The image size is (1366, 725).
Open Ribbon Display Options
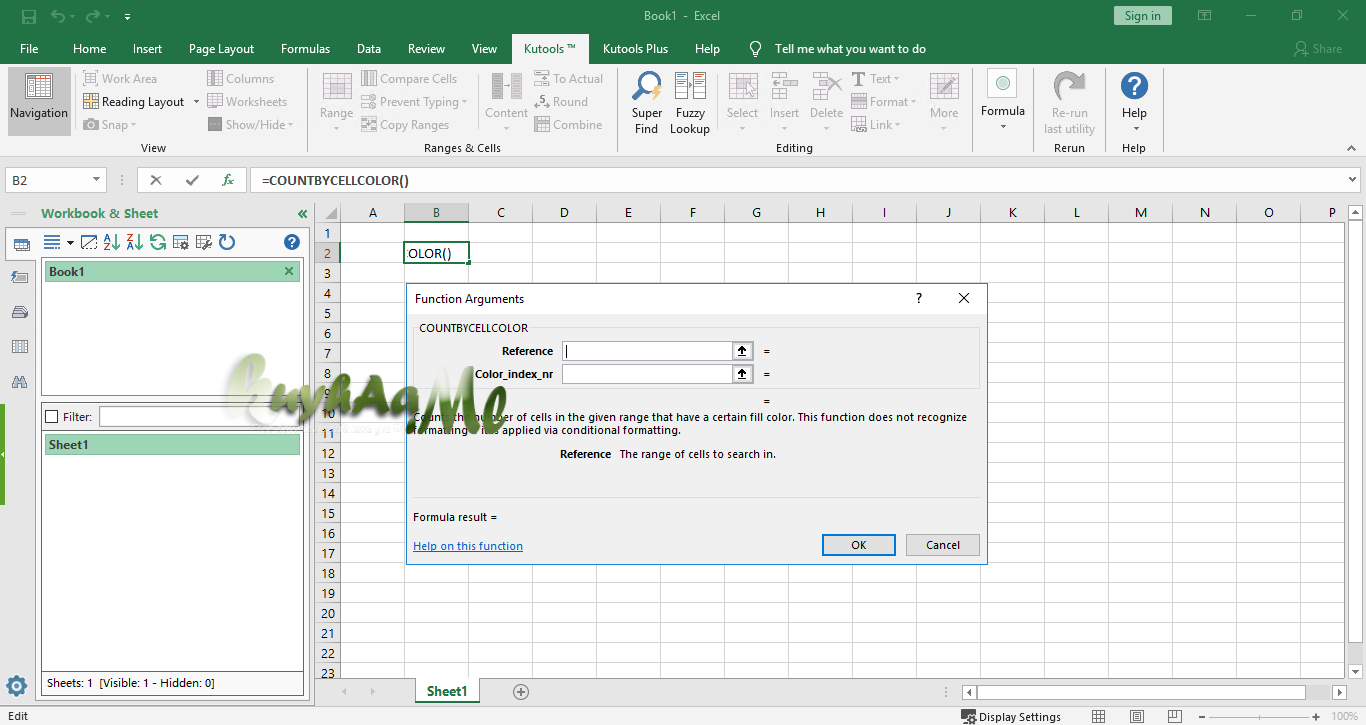(1205, 16)
